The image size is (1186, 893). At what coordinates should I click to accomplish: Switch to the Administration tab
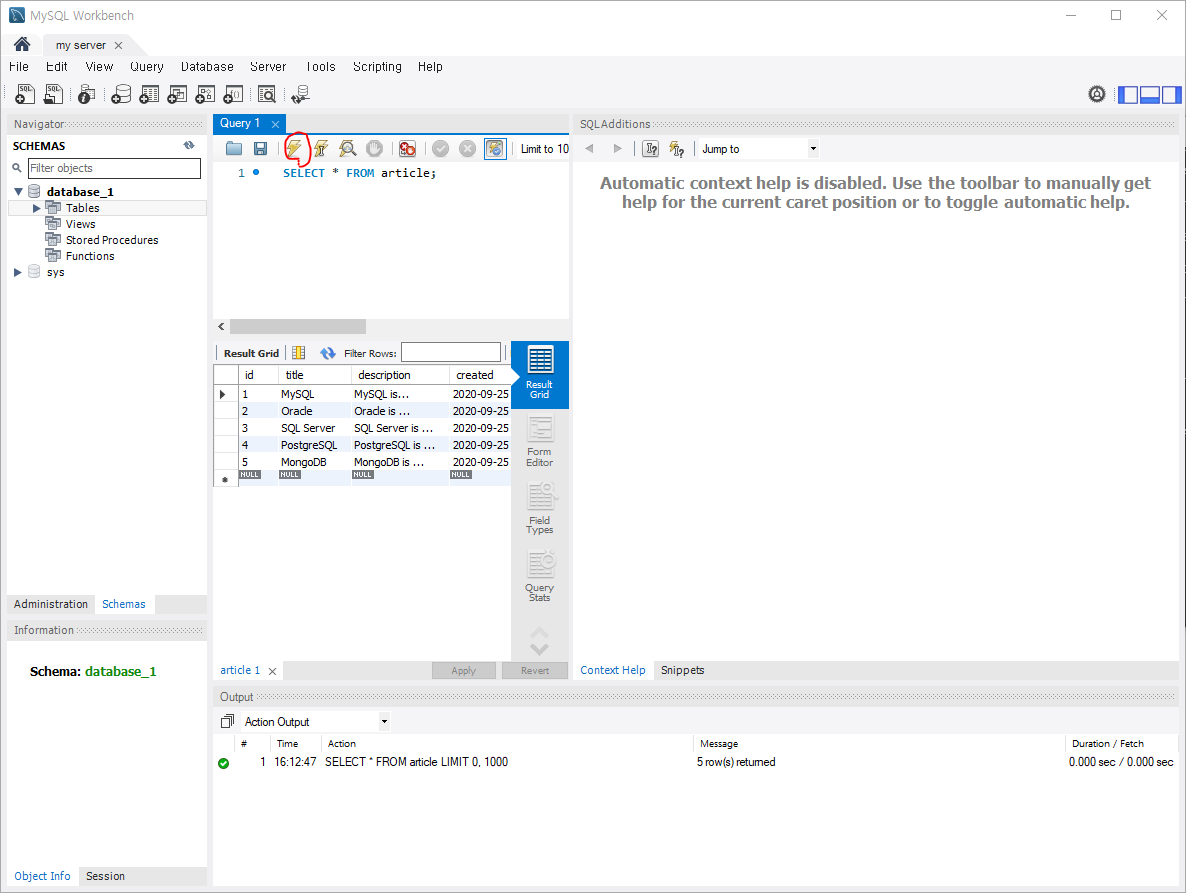(x=51, y=604)
